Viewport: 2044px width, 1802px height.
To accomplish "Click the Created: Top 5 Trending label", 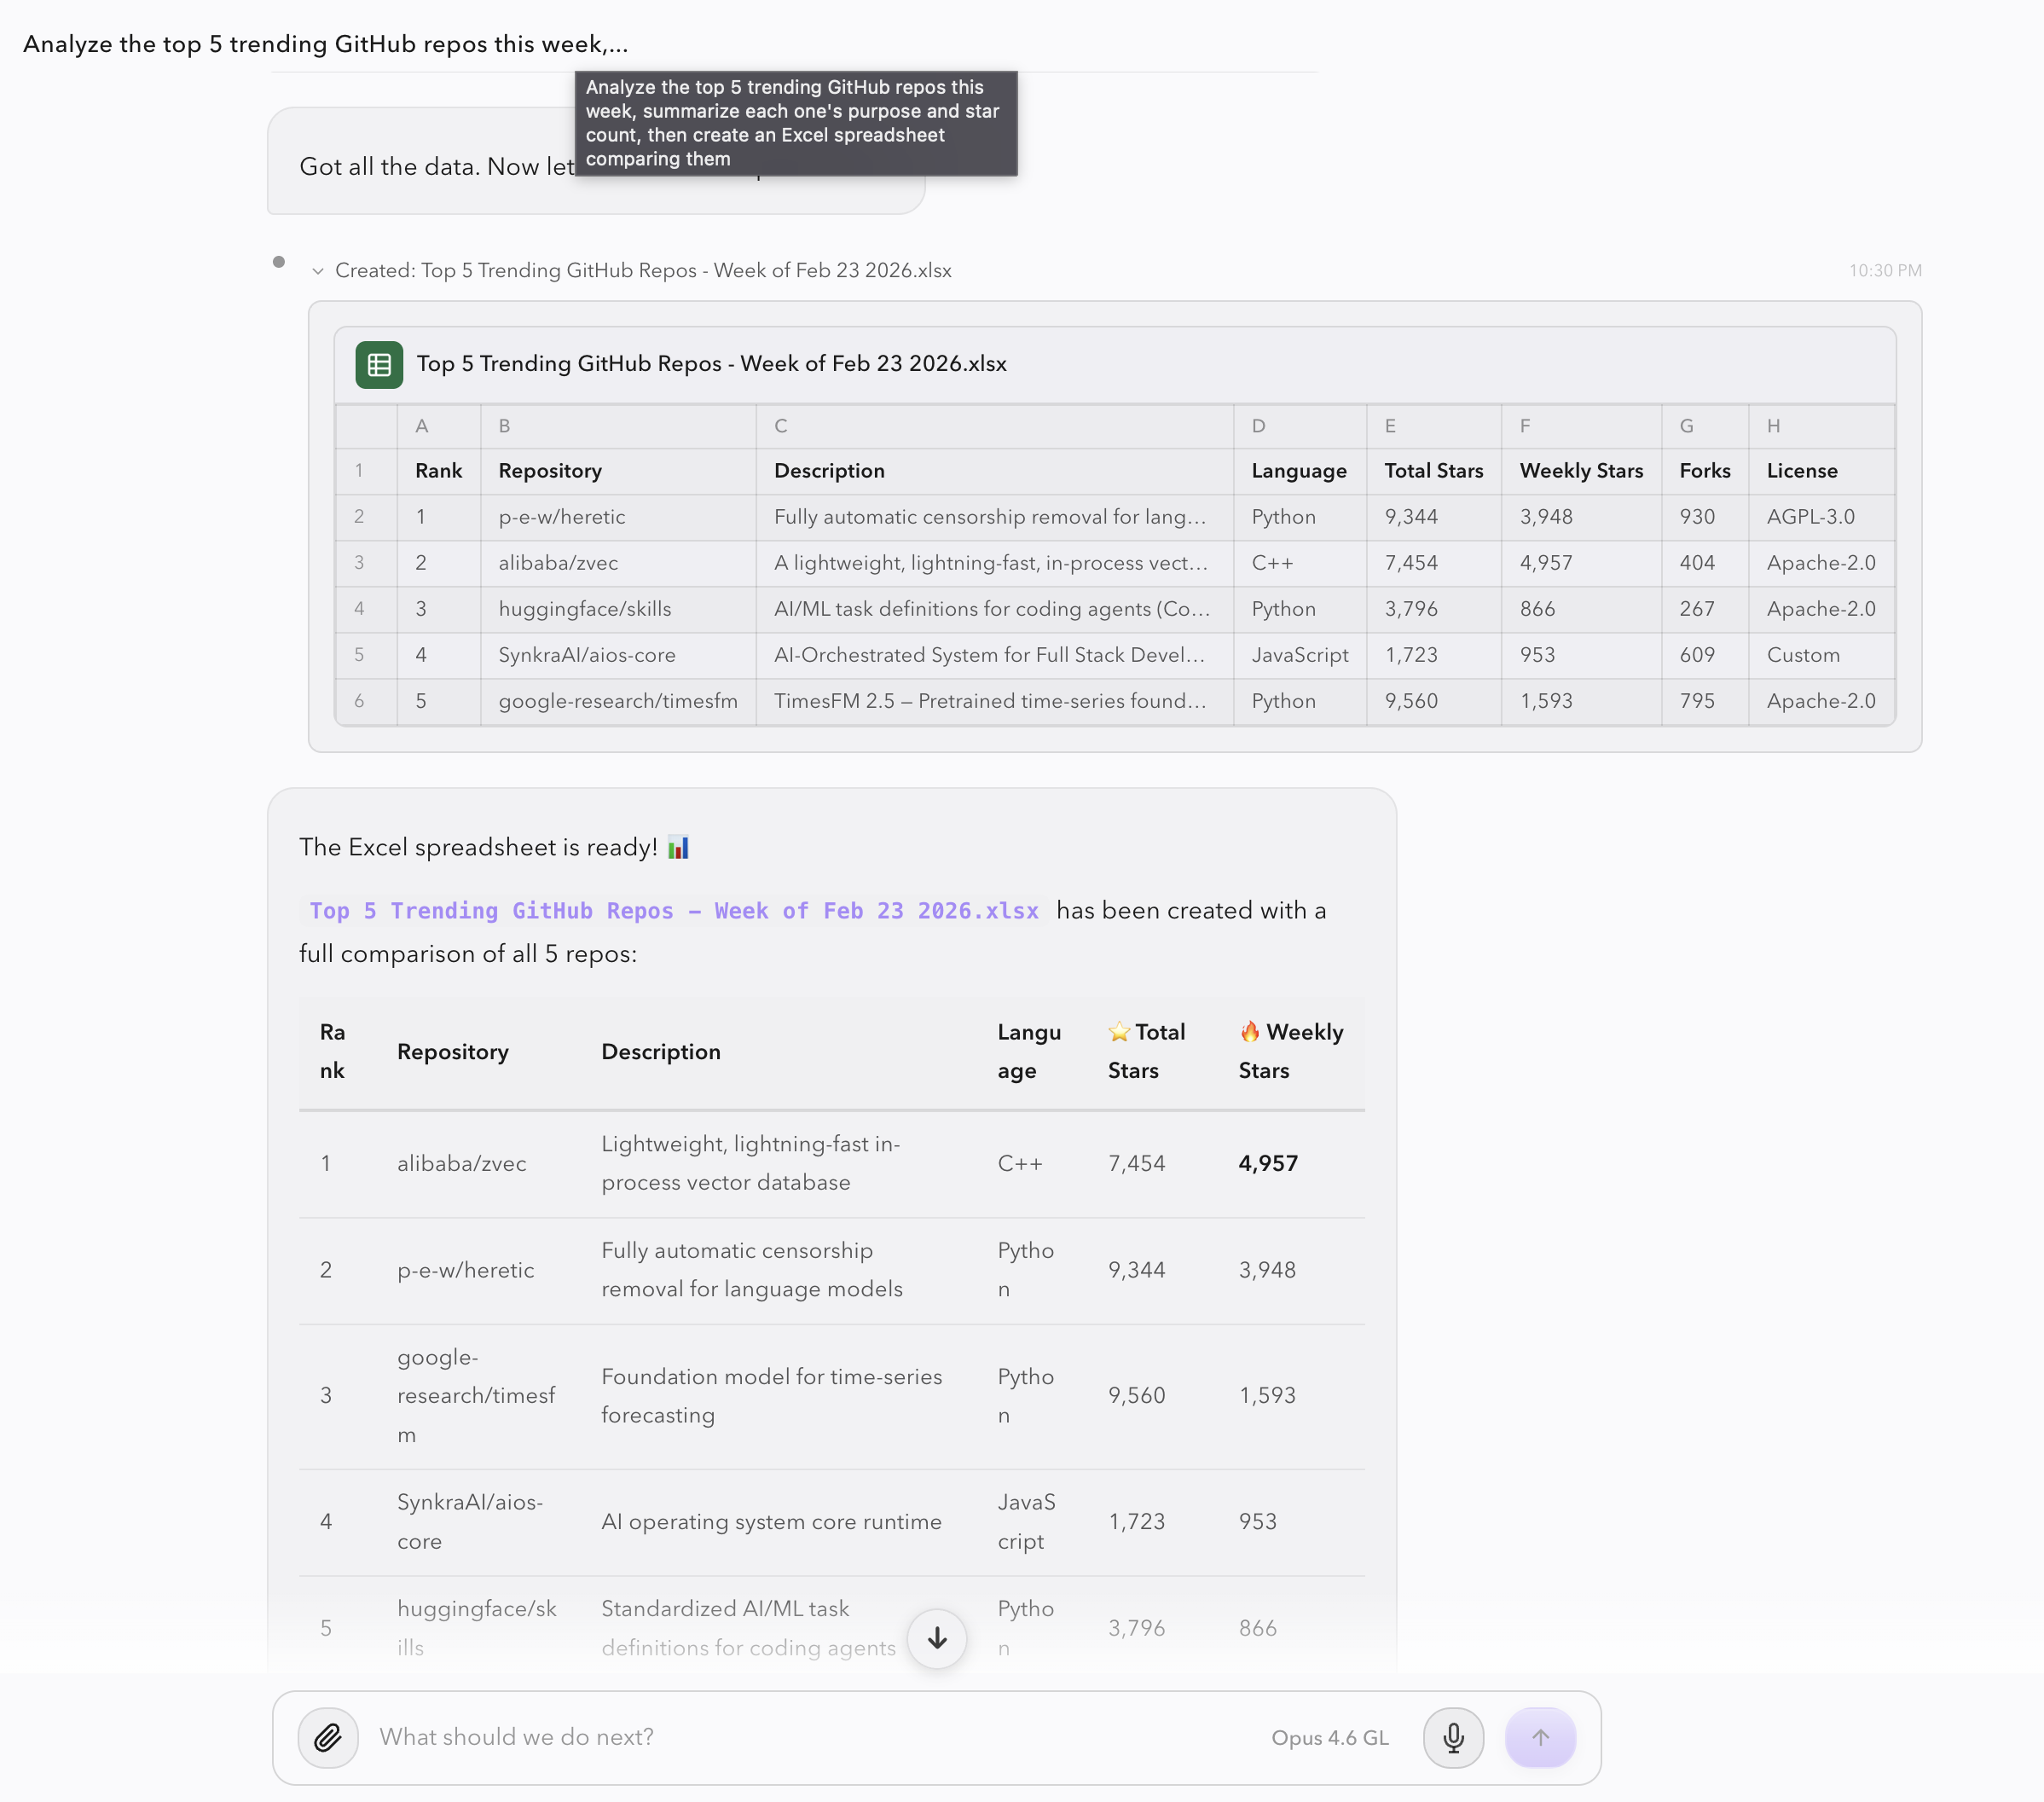I will [642, 270].
